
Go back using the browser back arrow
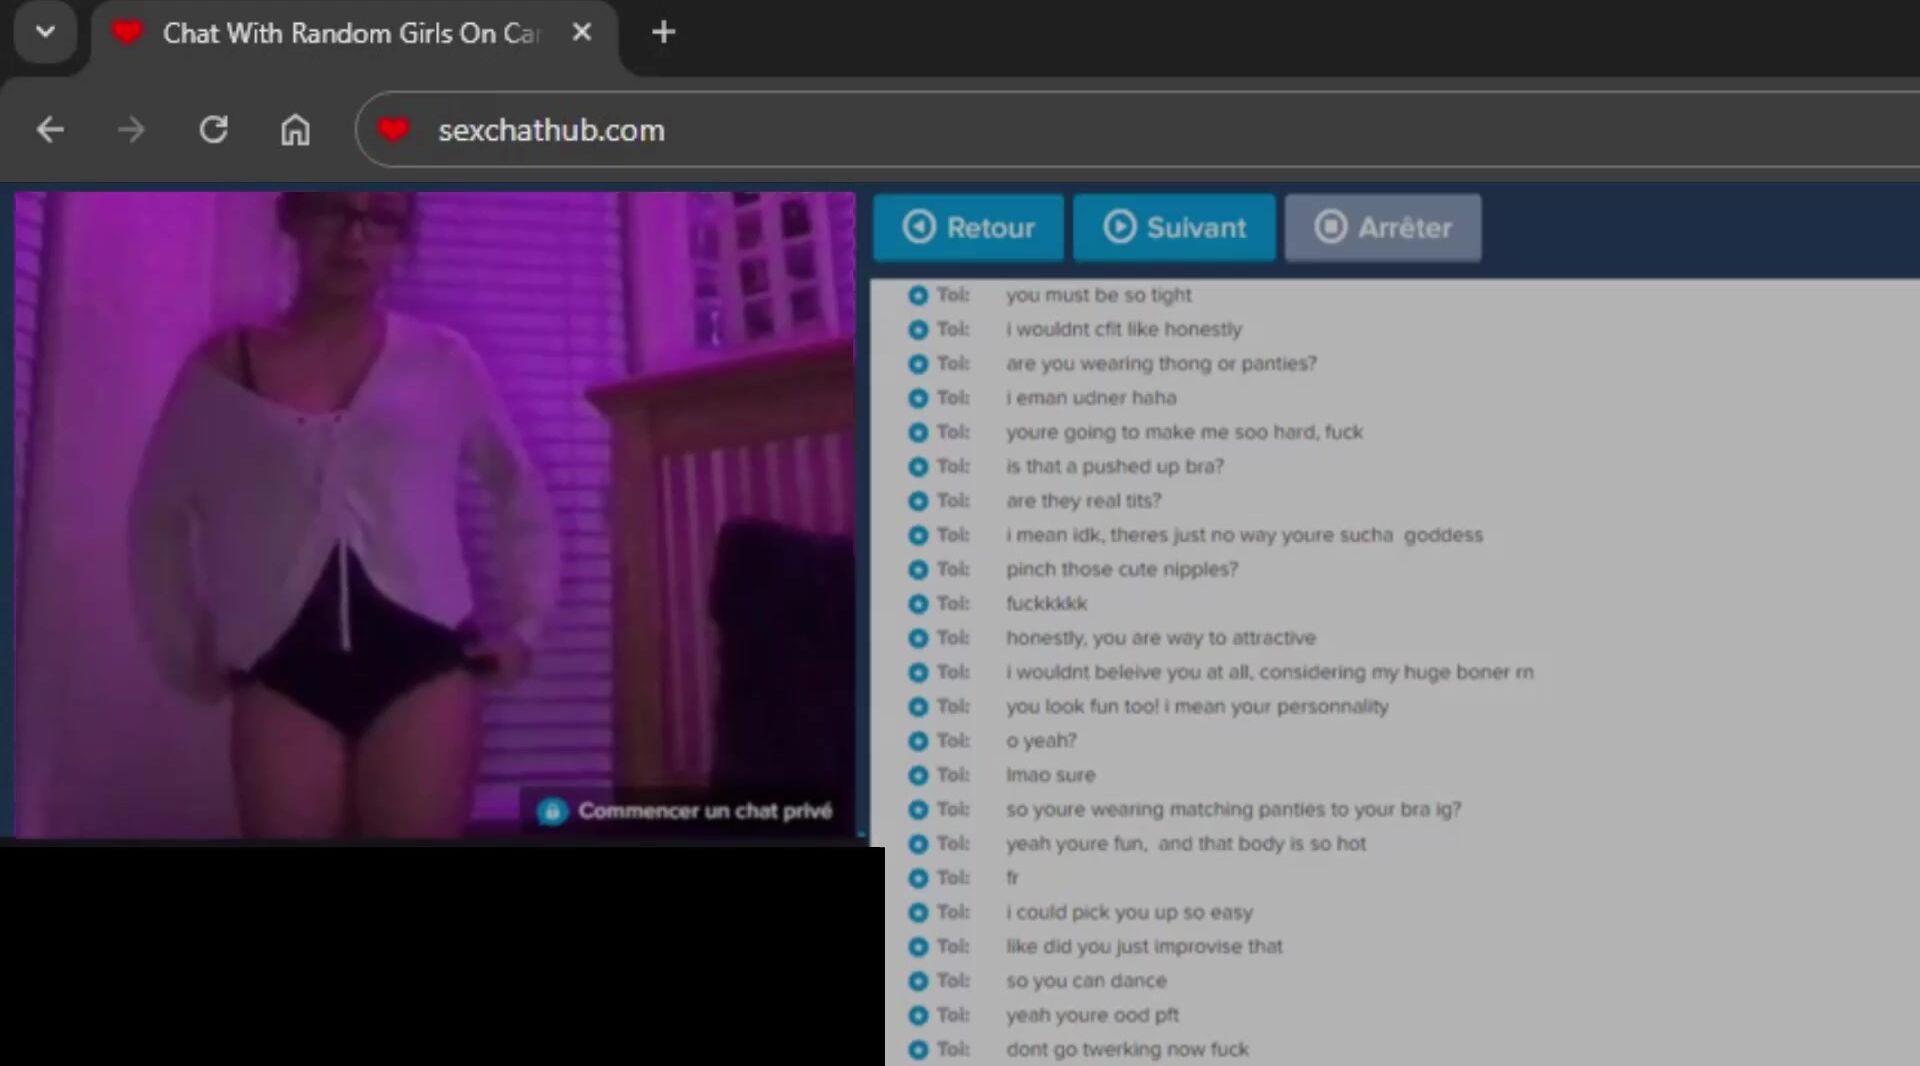click(x=50, y=130)
